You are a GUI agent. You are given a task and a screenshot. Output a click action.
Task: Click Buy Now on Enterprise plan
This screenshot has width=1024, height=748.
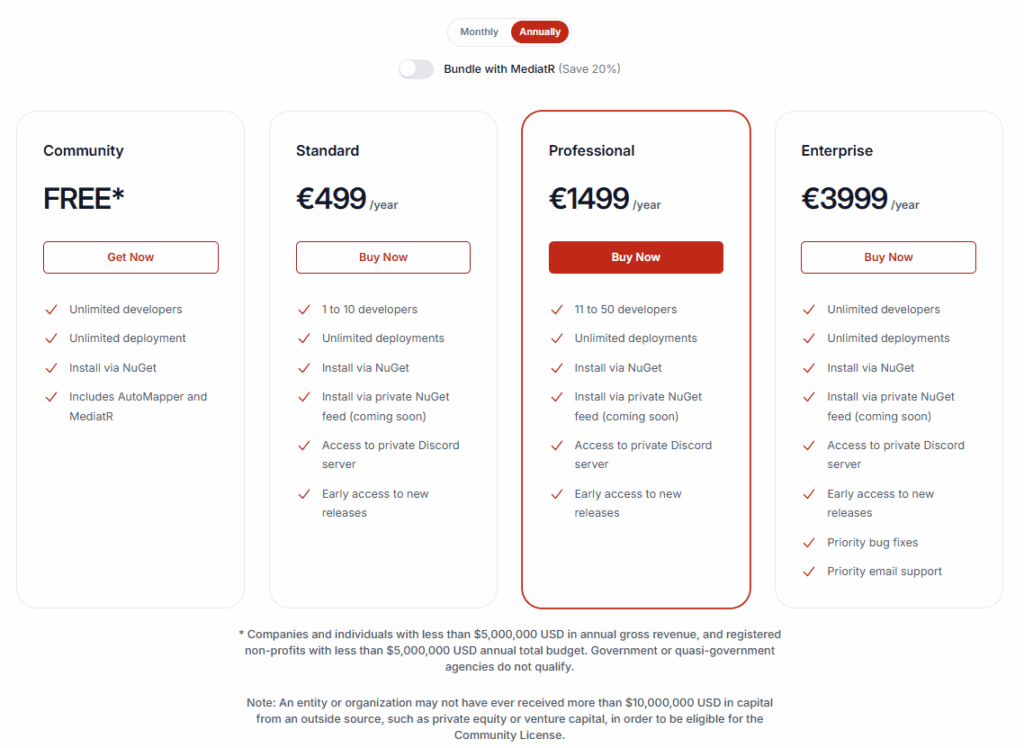coord(888,257)
